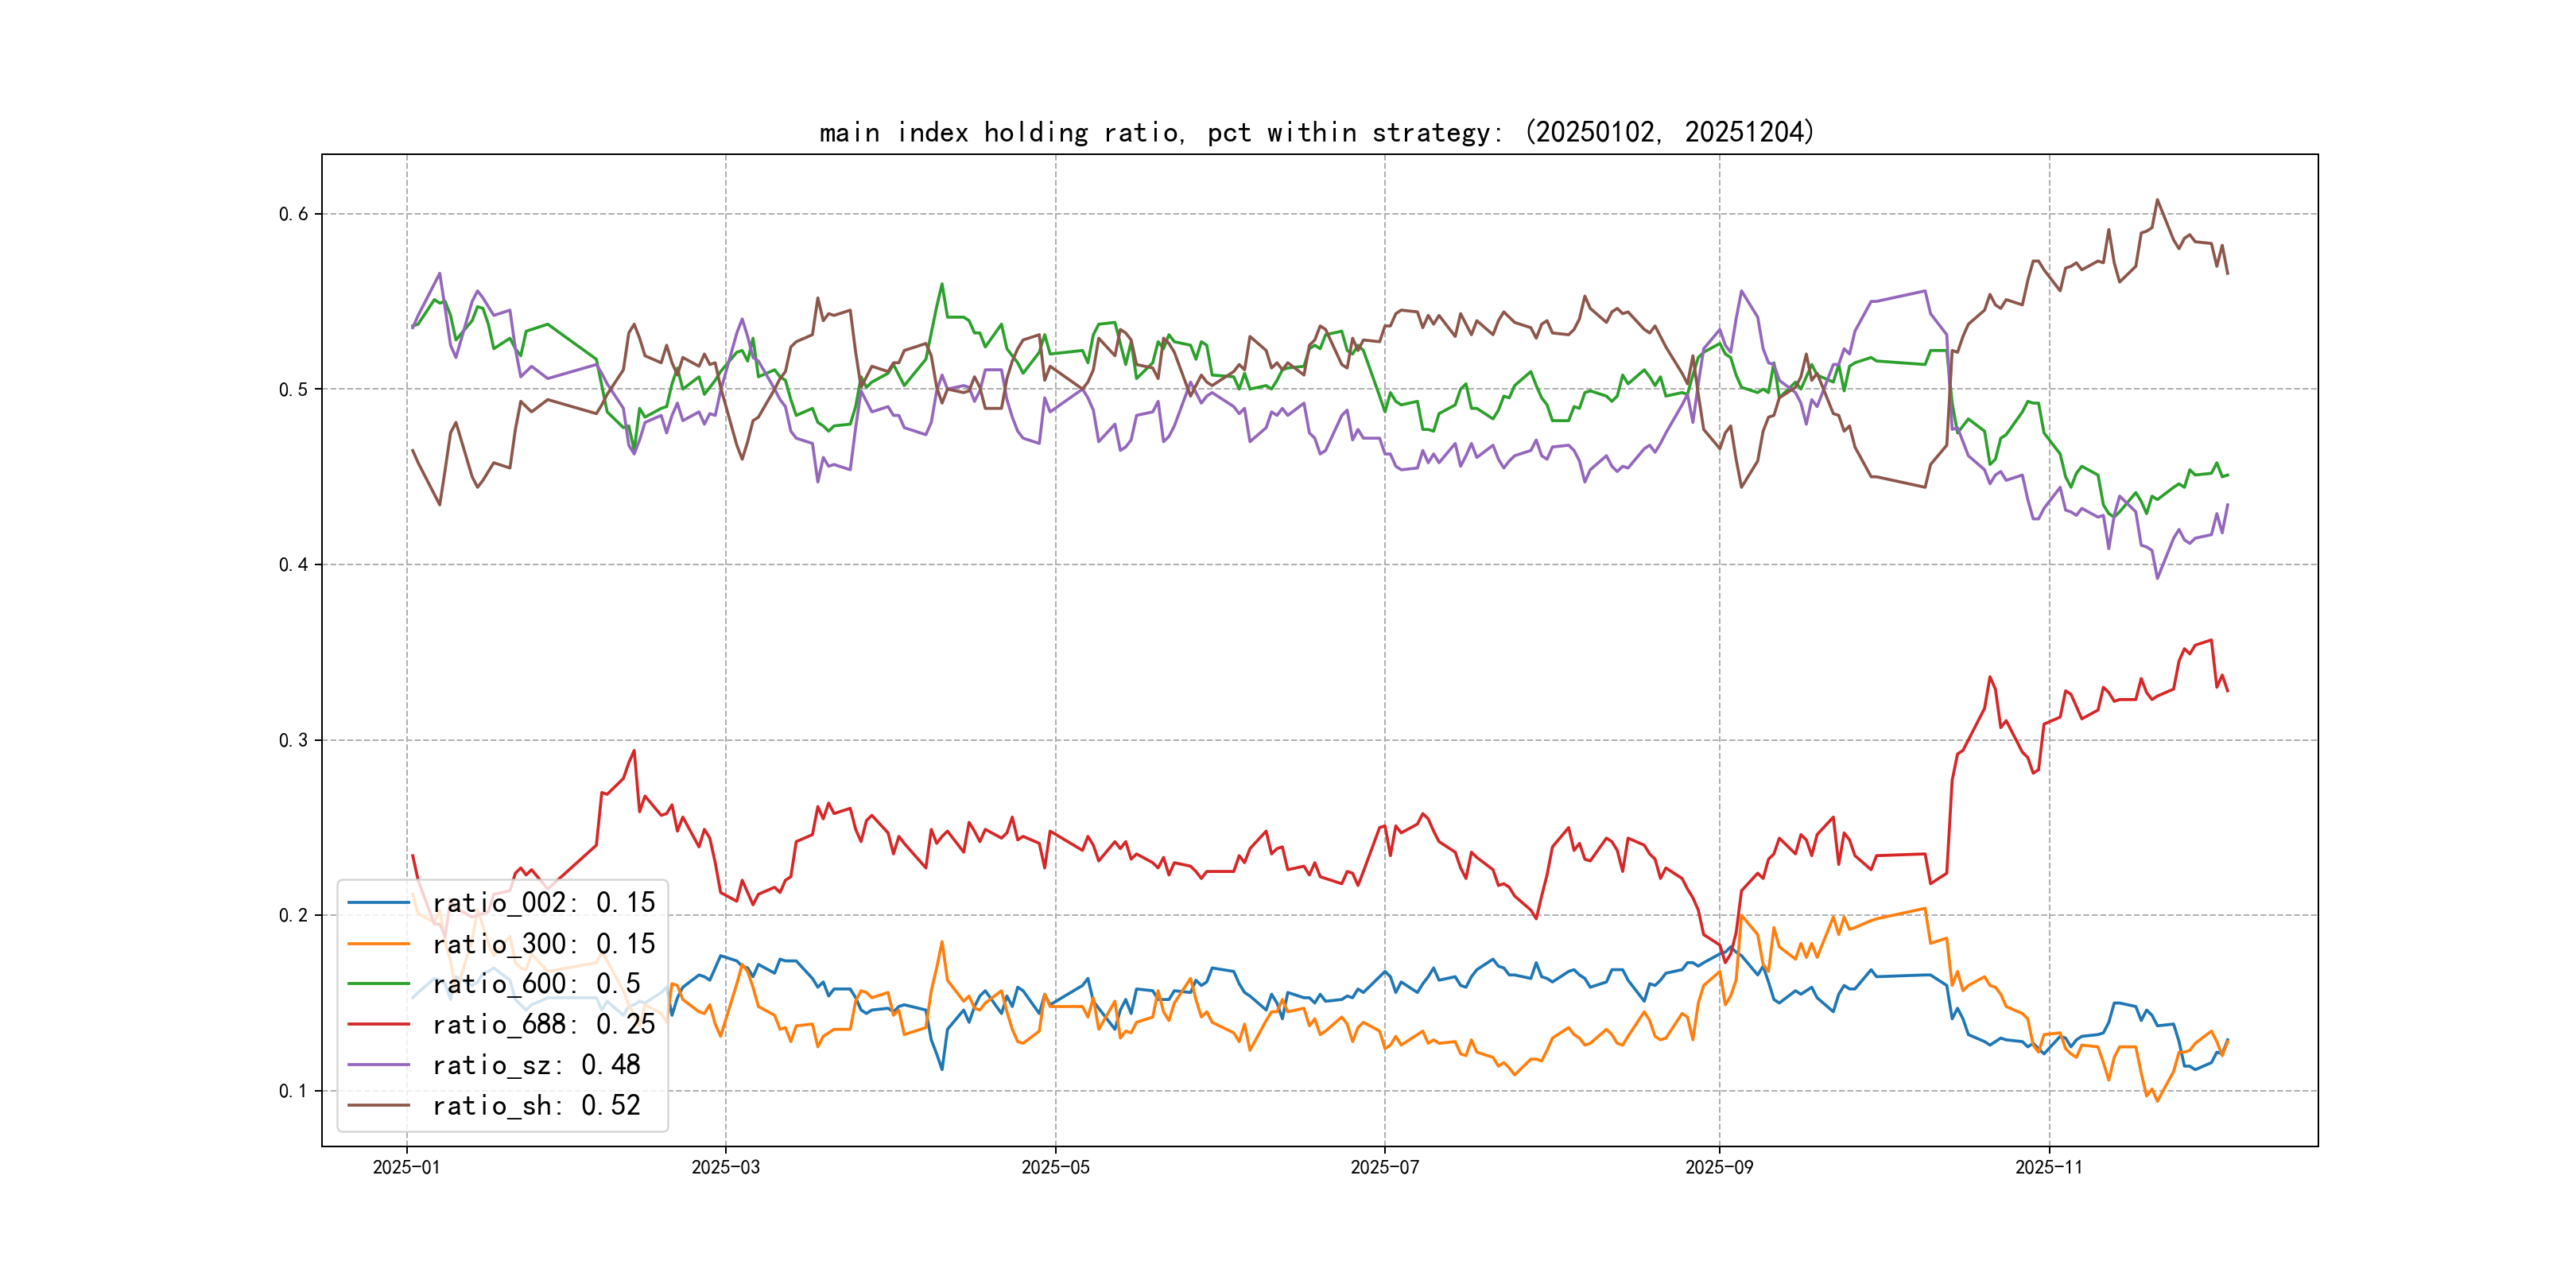The image size is (2576, 1288).
Task: Click the red ratio_688 legend line
Action: point(378,1024)
